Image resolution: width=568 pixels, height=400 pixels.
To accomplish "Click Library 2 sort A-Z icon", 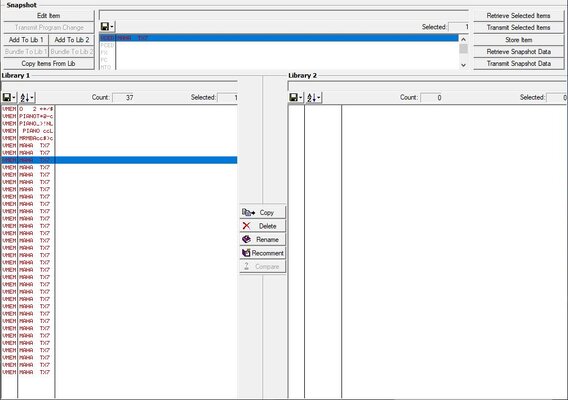I will click(312, 97).
